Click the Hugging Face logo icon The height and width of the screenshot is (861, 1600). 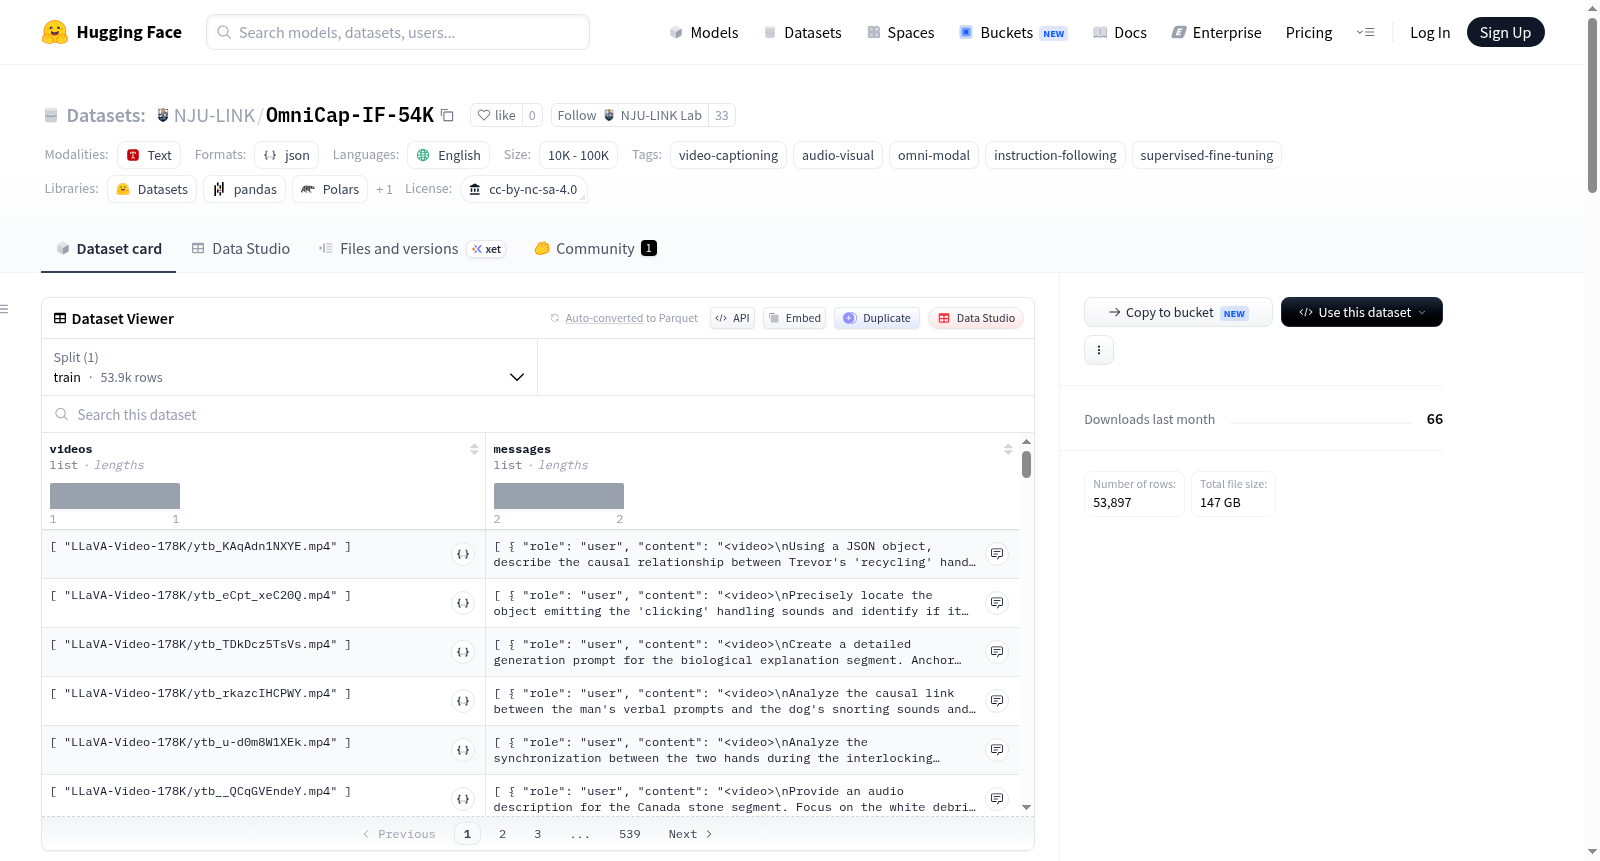[55, 32]
